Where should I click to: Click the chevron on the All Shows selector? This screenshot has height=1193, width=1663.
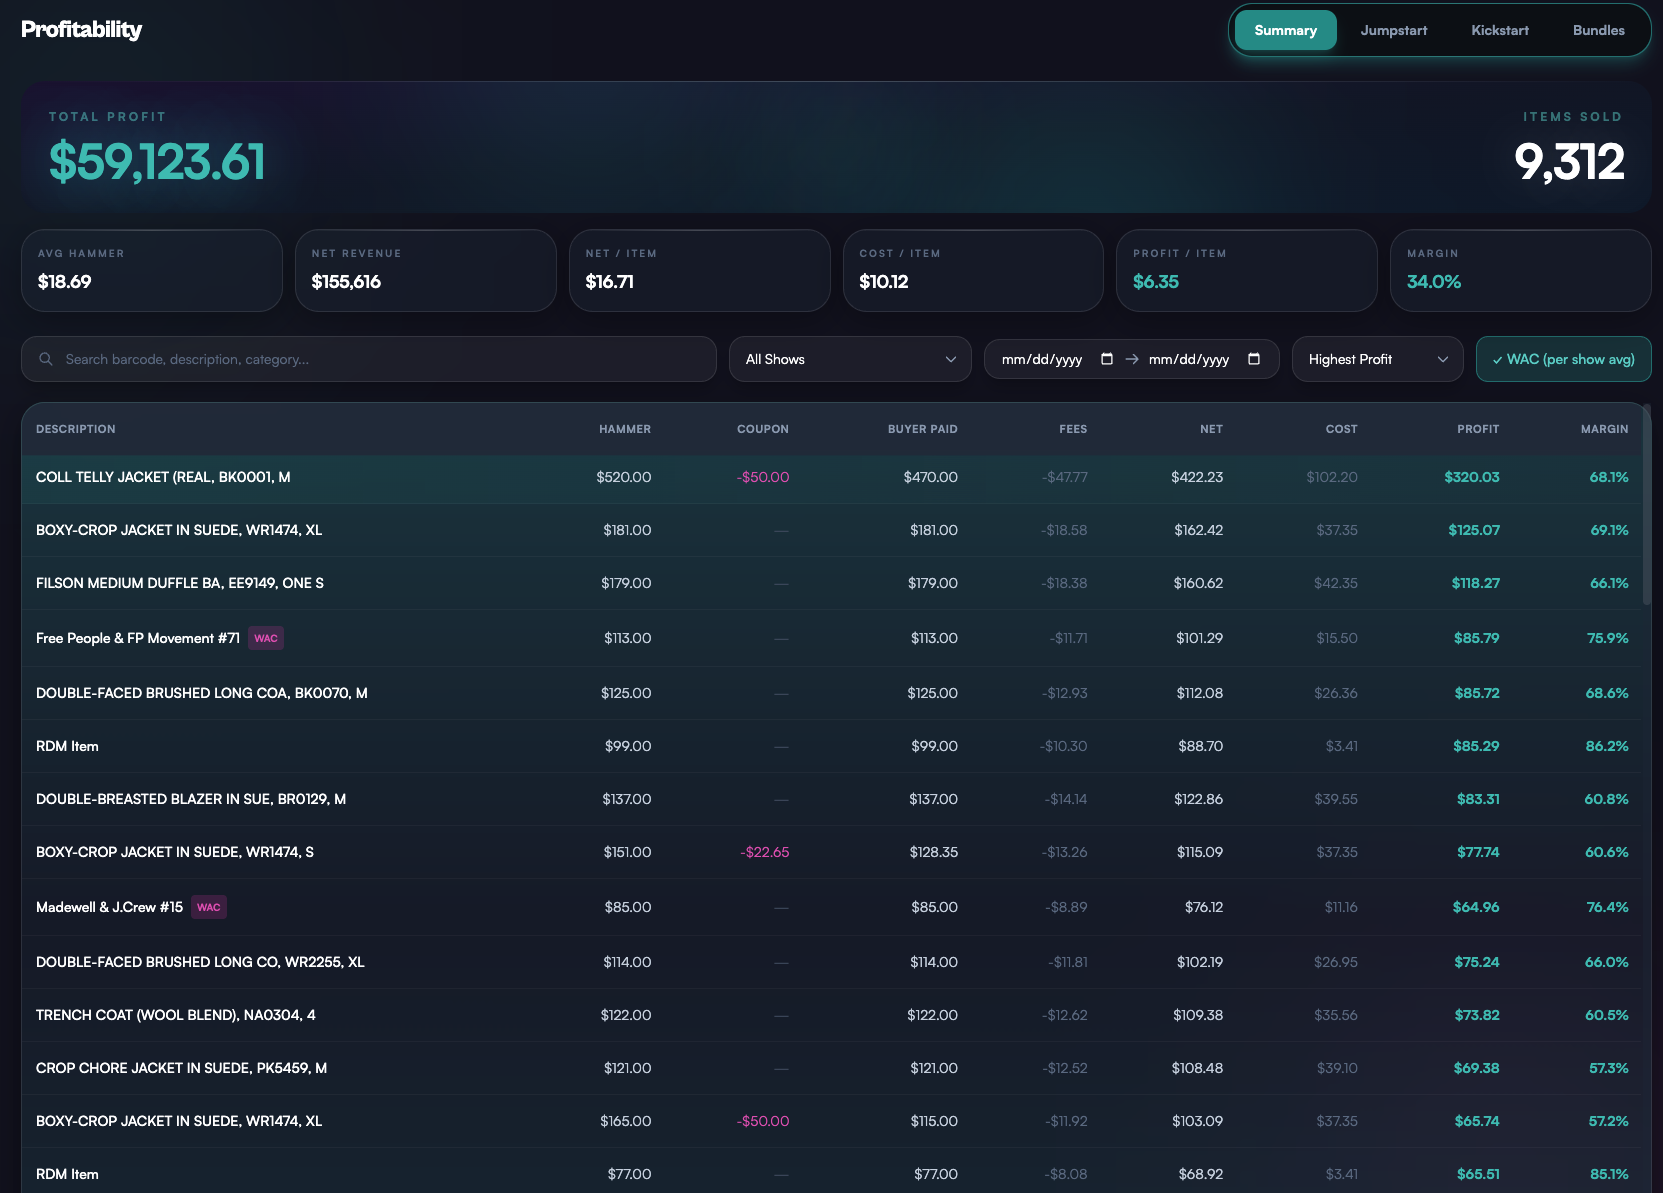950,358
